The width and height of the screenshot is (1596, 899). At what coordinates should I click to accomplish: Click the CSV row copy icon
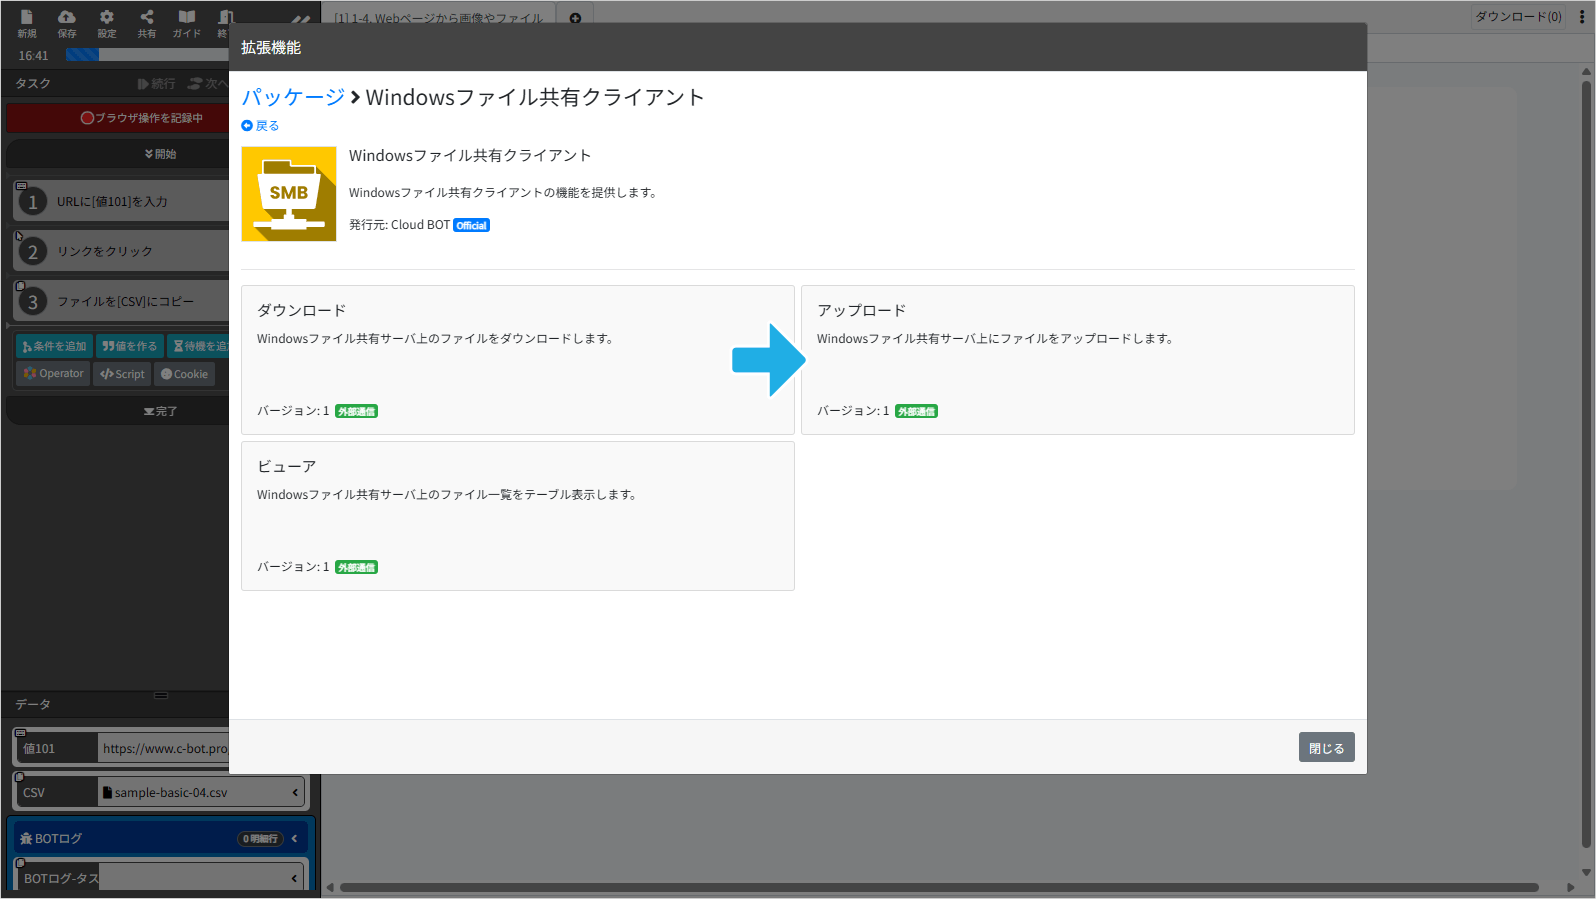(x=20, y=777)
